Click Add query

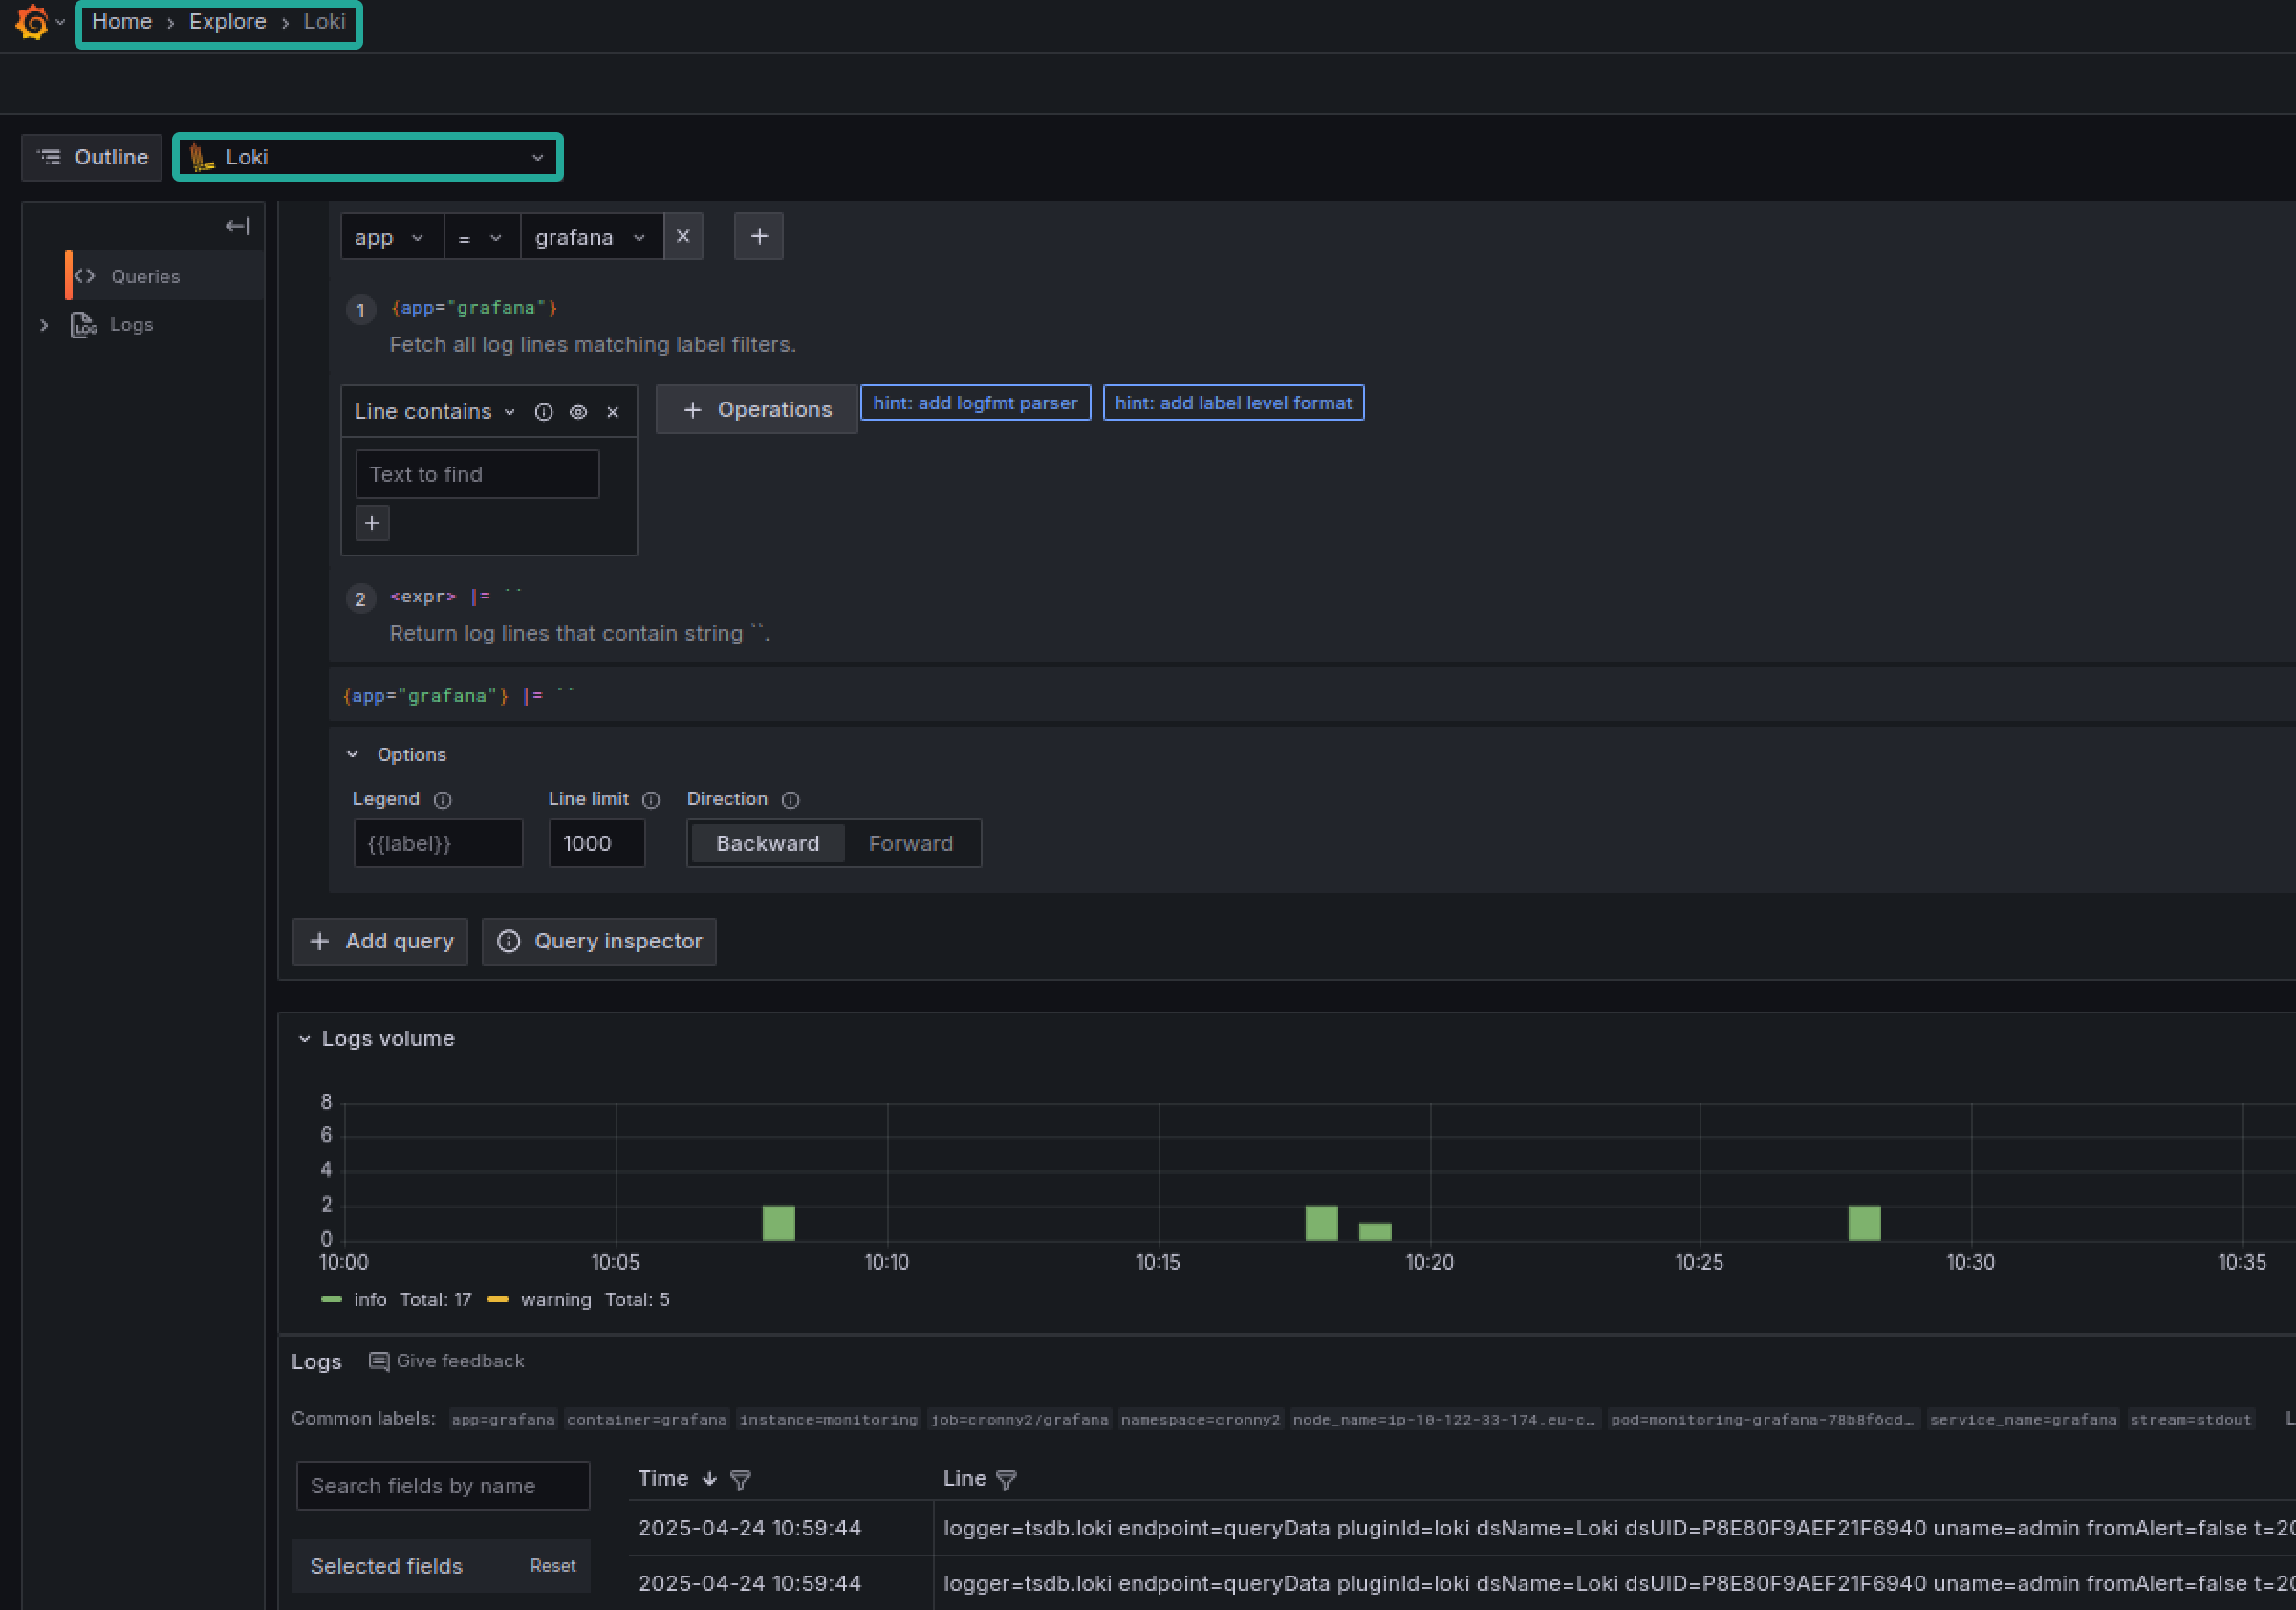coord(381,941)
